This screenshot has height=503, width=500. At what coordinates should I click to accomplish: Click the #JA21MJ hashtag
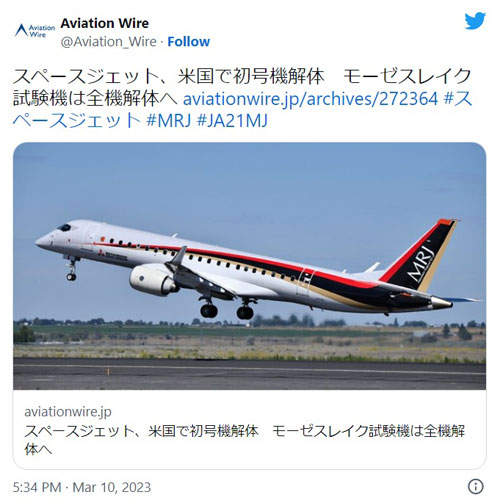point(232,120)
